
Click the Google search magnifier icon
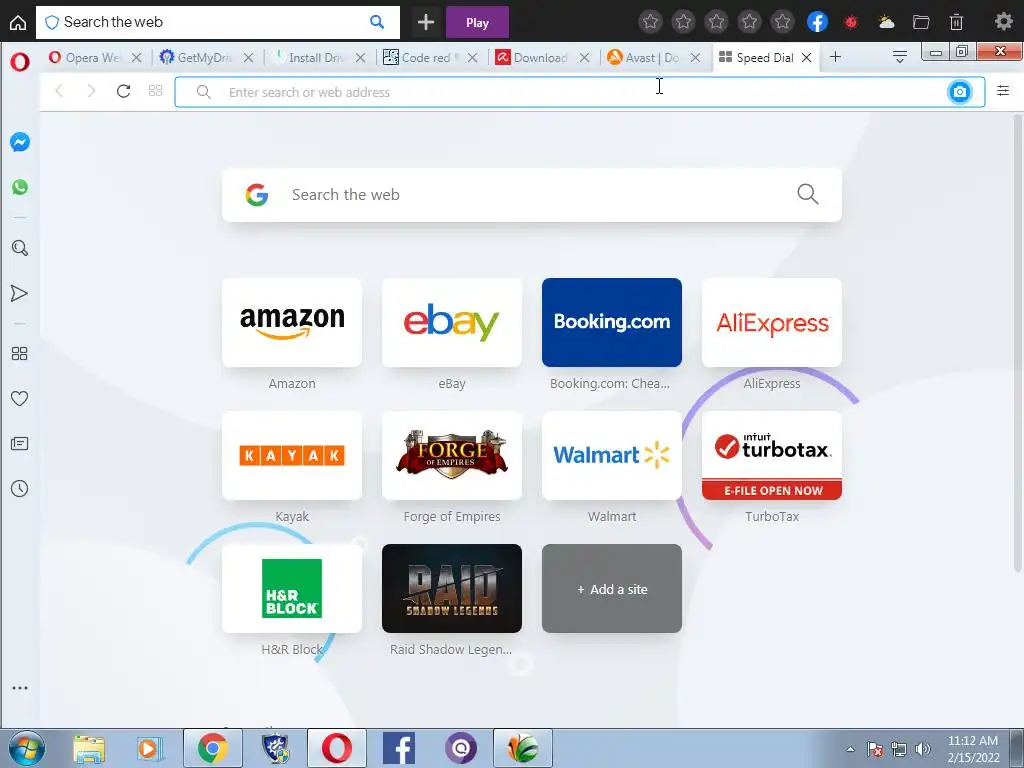point(808,194)
